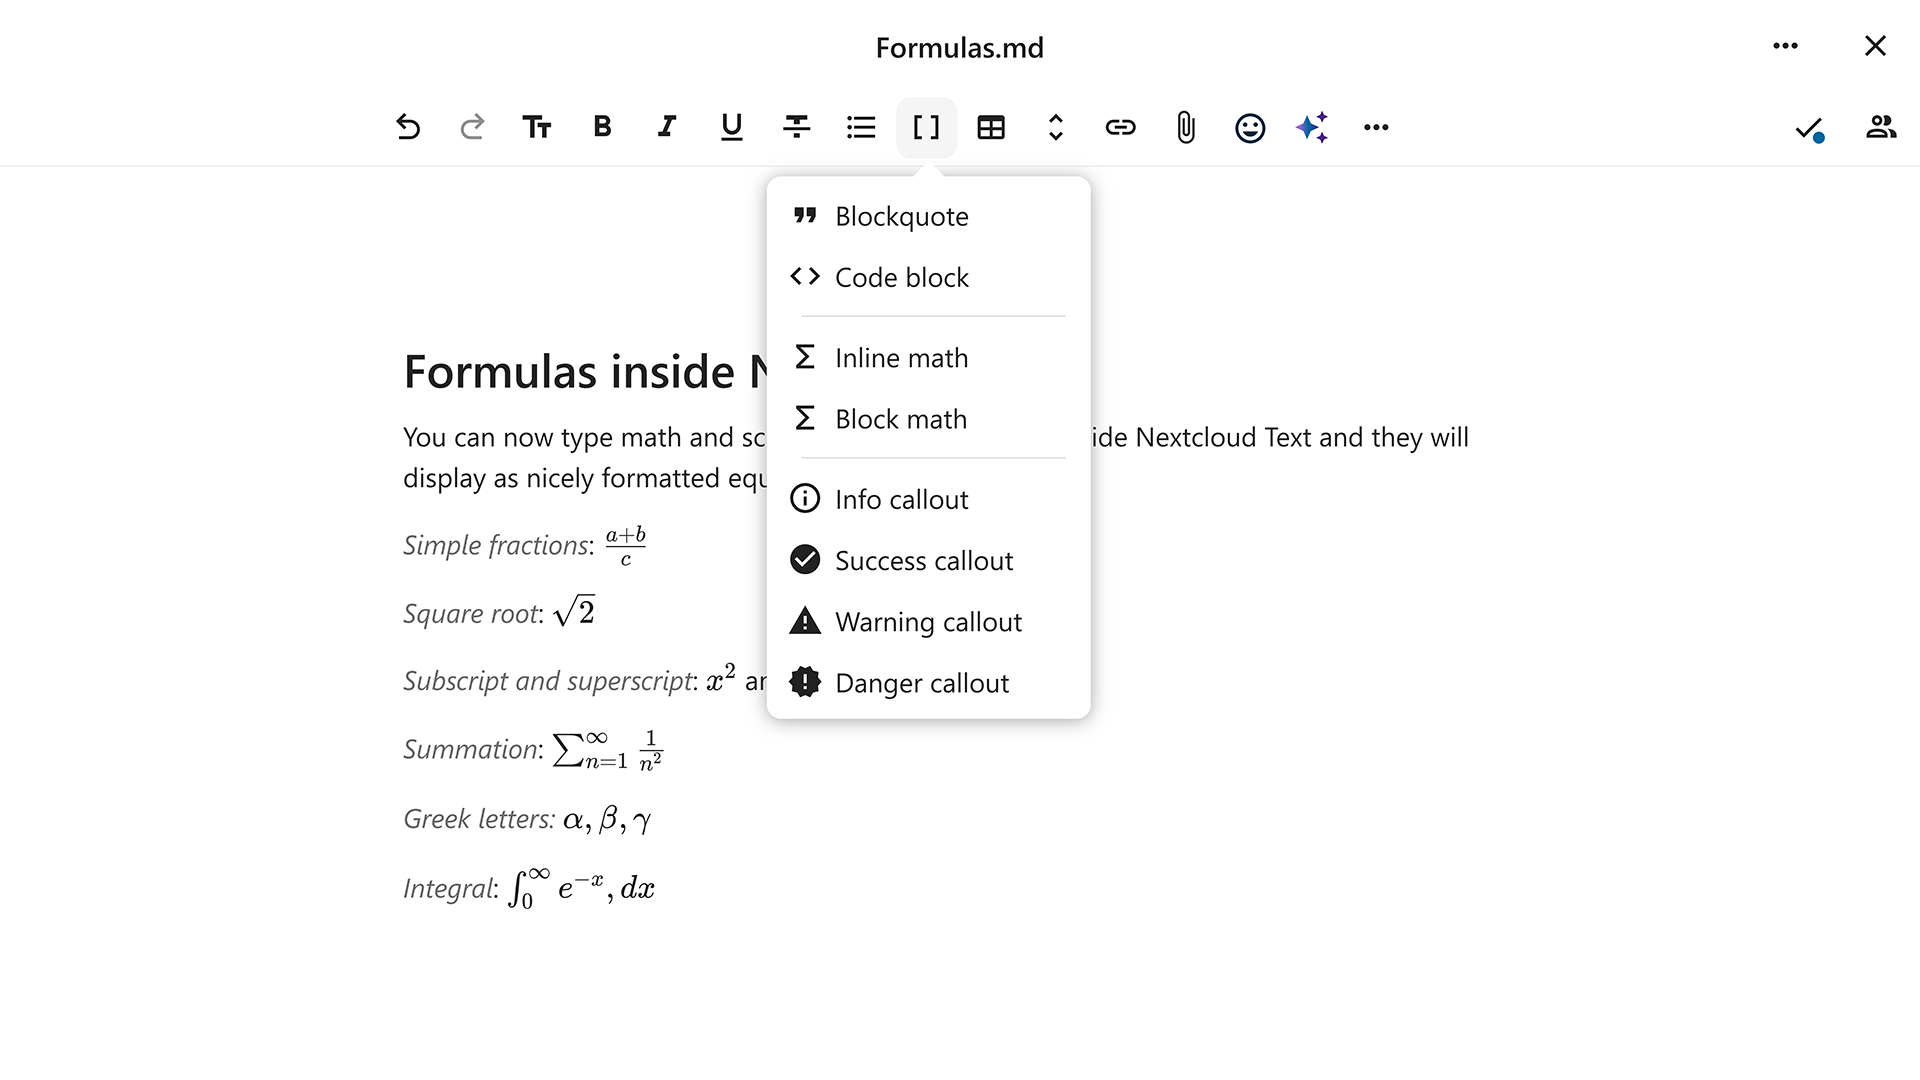Collapse the blocks bracket dropdown
Viewport: 1920px width, 1080px height.
tap(926, 127)
